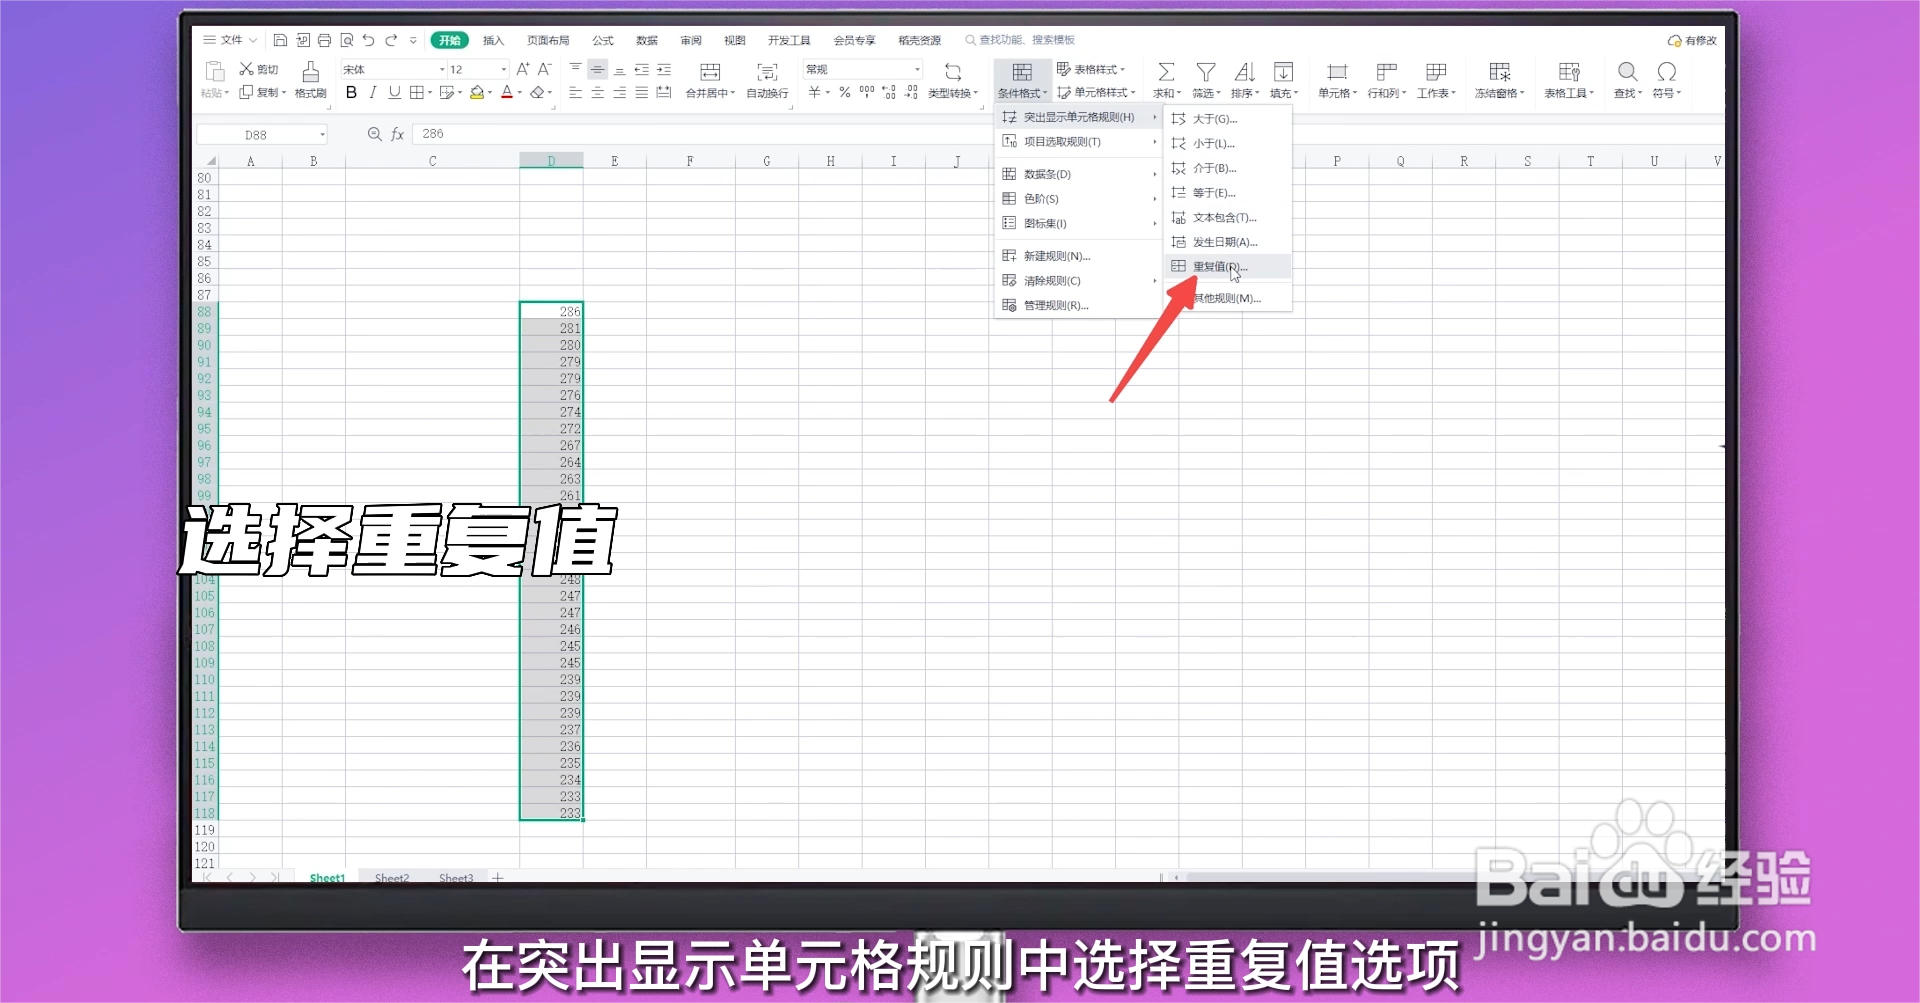
Task: Click the Merge and Center (合并居中) icon
Action: [x=710, y=72]
